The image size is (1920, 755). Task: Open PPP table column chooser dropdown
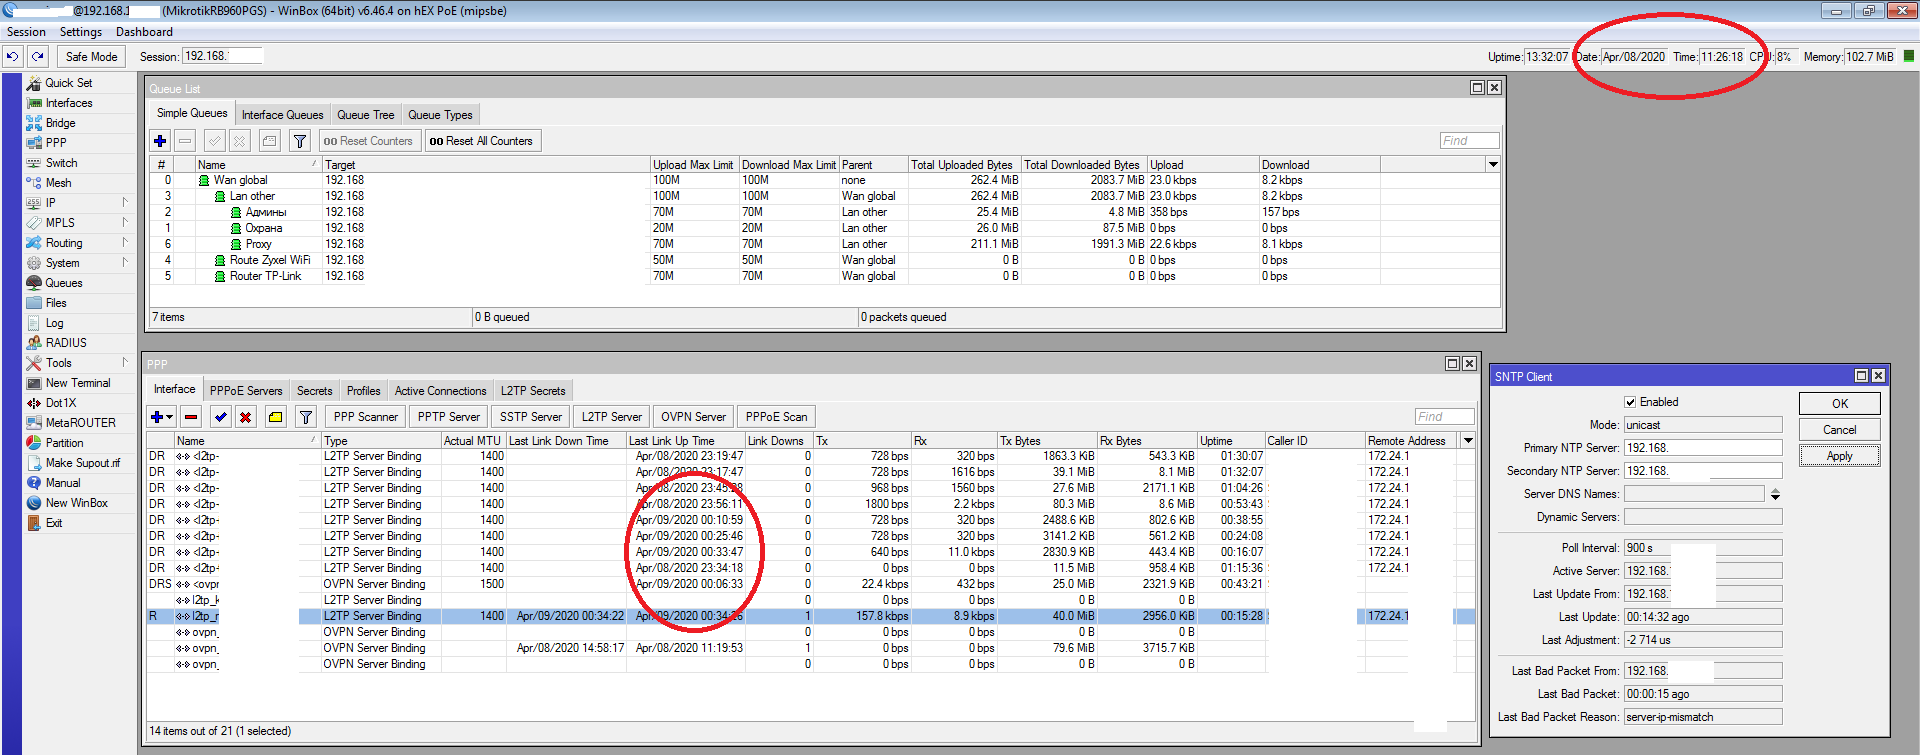(1468, 441)
